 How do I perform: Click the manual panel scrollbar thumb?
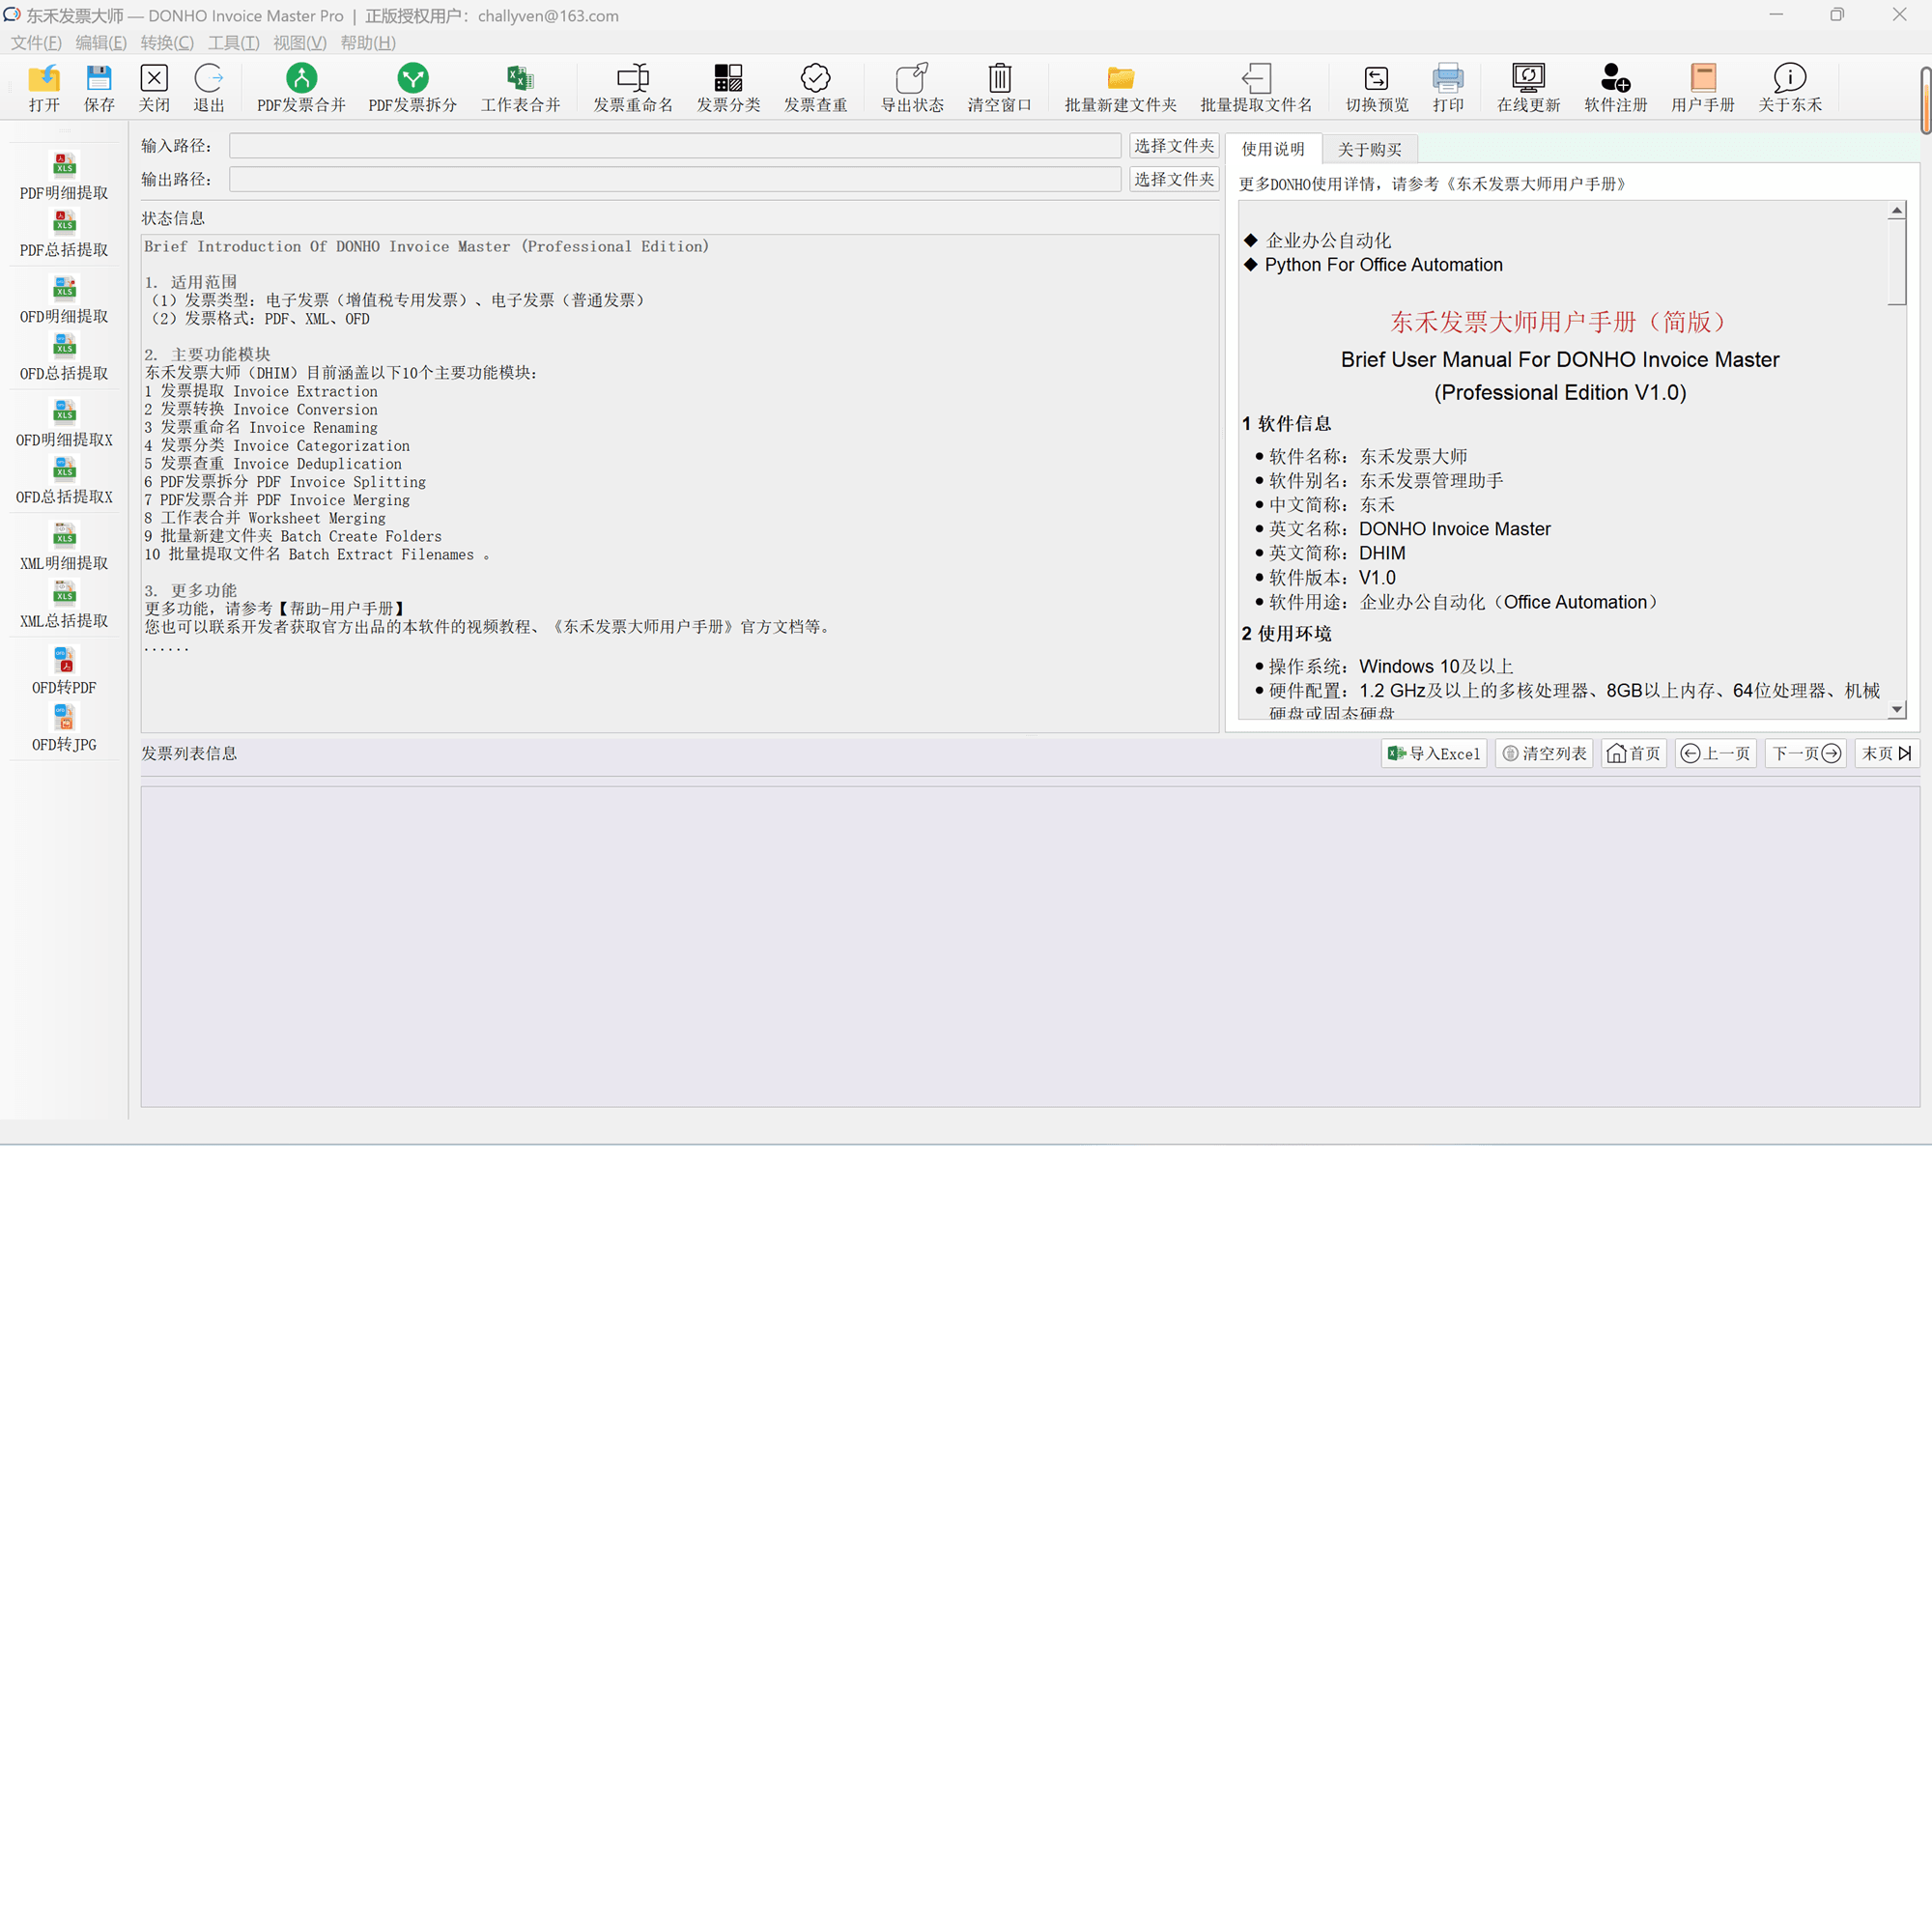tap(1896, 262)
